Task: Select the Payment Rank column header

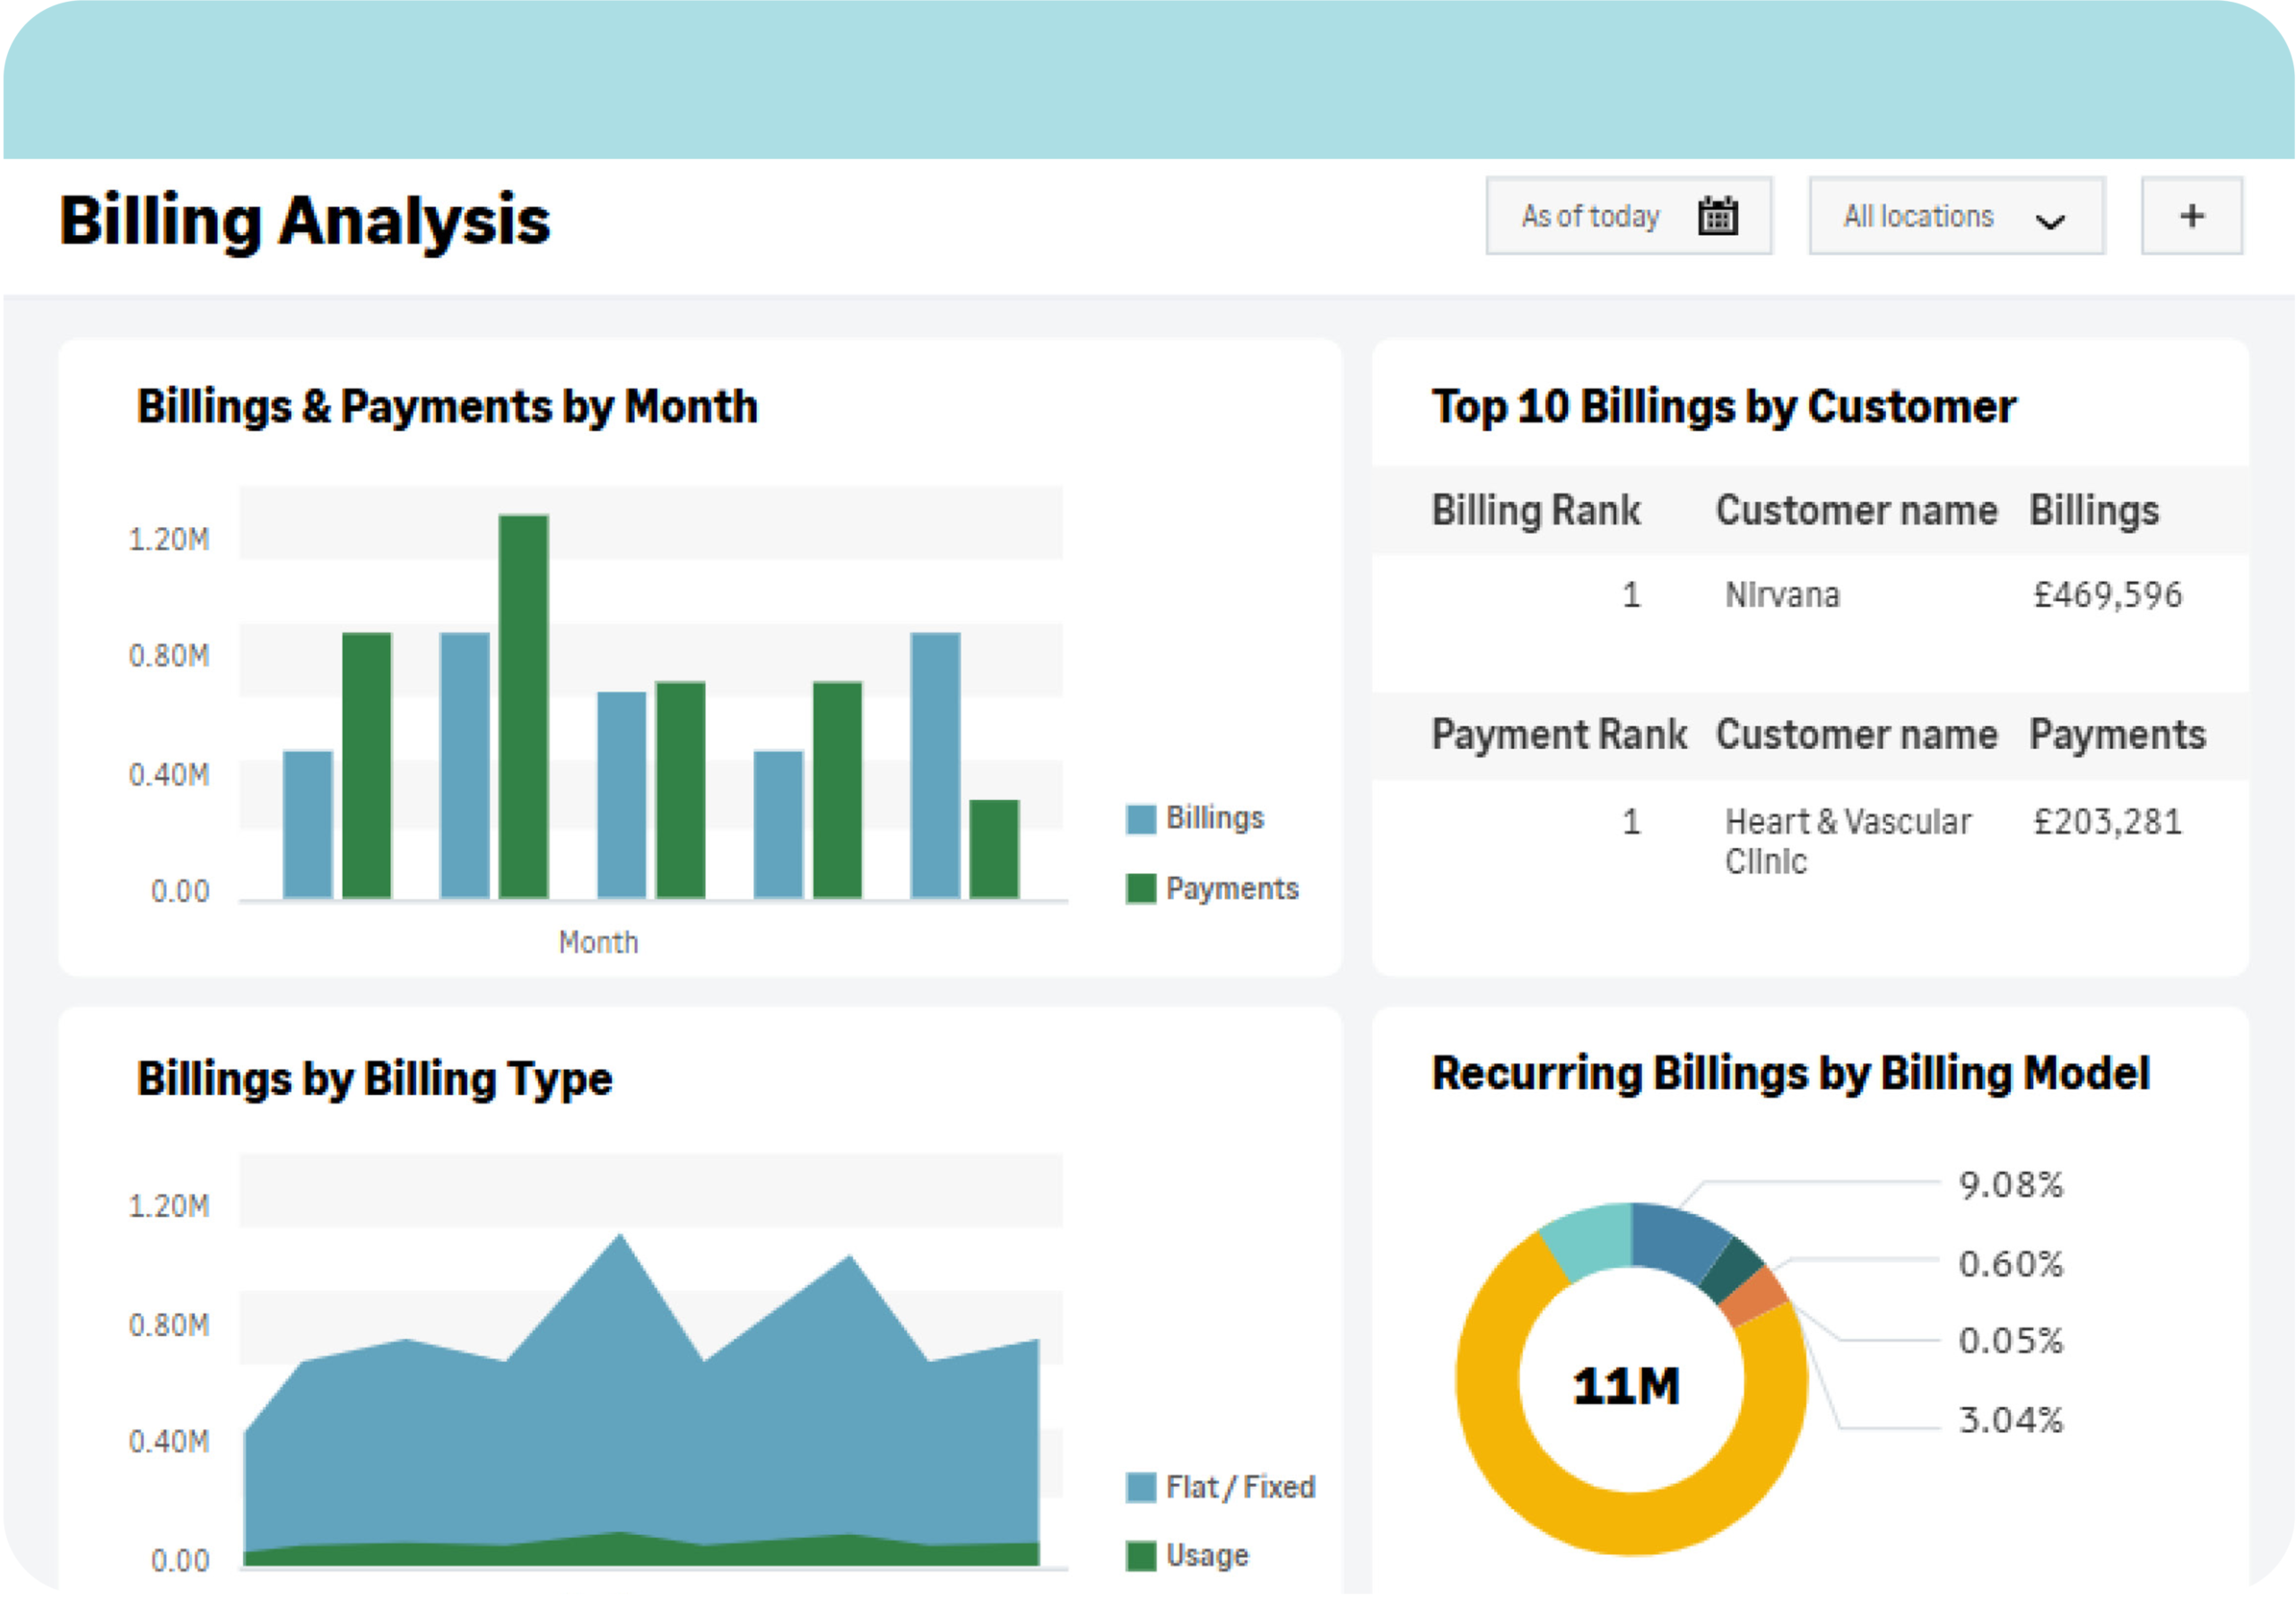Action: tap(1559, 735)
